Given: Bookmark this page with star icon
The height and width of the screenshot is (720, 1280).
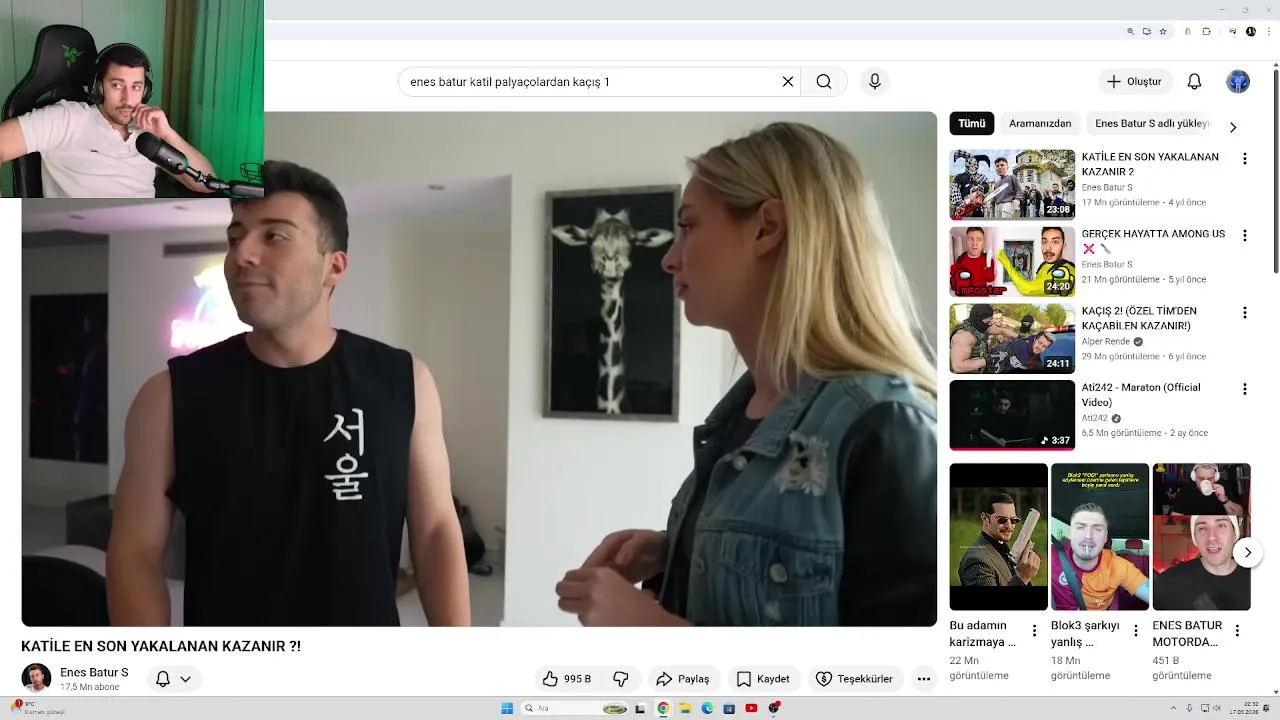Looking at the screenshot, I should (x=1162, y=31).
